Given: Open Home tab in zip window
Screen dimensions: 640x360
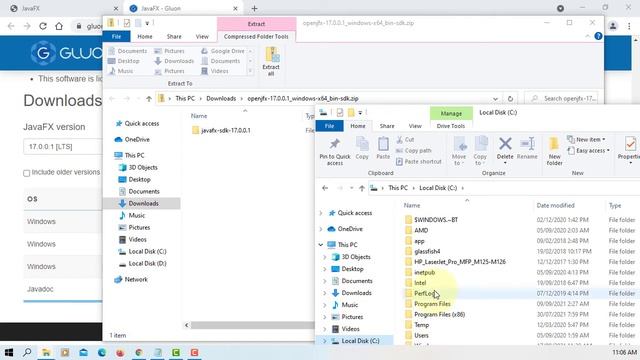Looking at the screenshot, I should pos(144,36).
